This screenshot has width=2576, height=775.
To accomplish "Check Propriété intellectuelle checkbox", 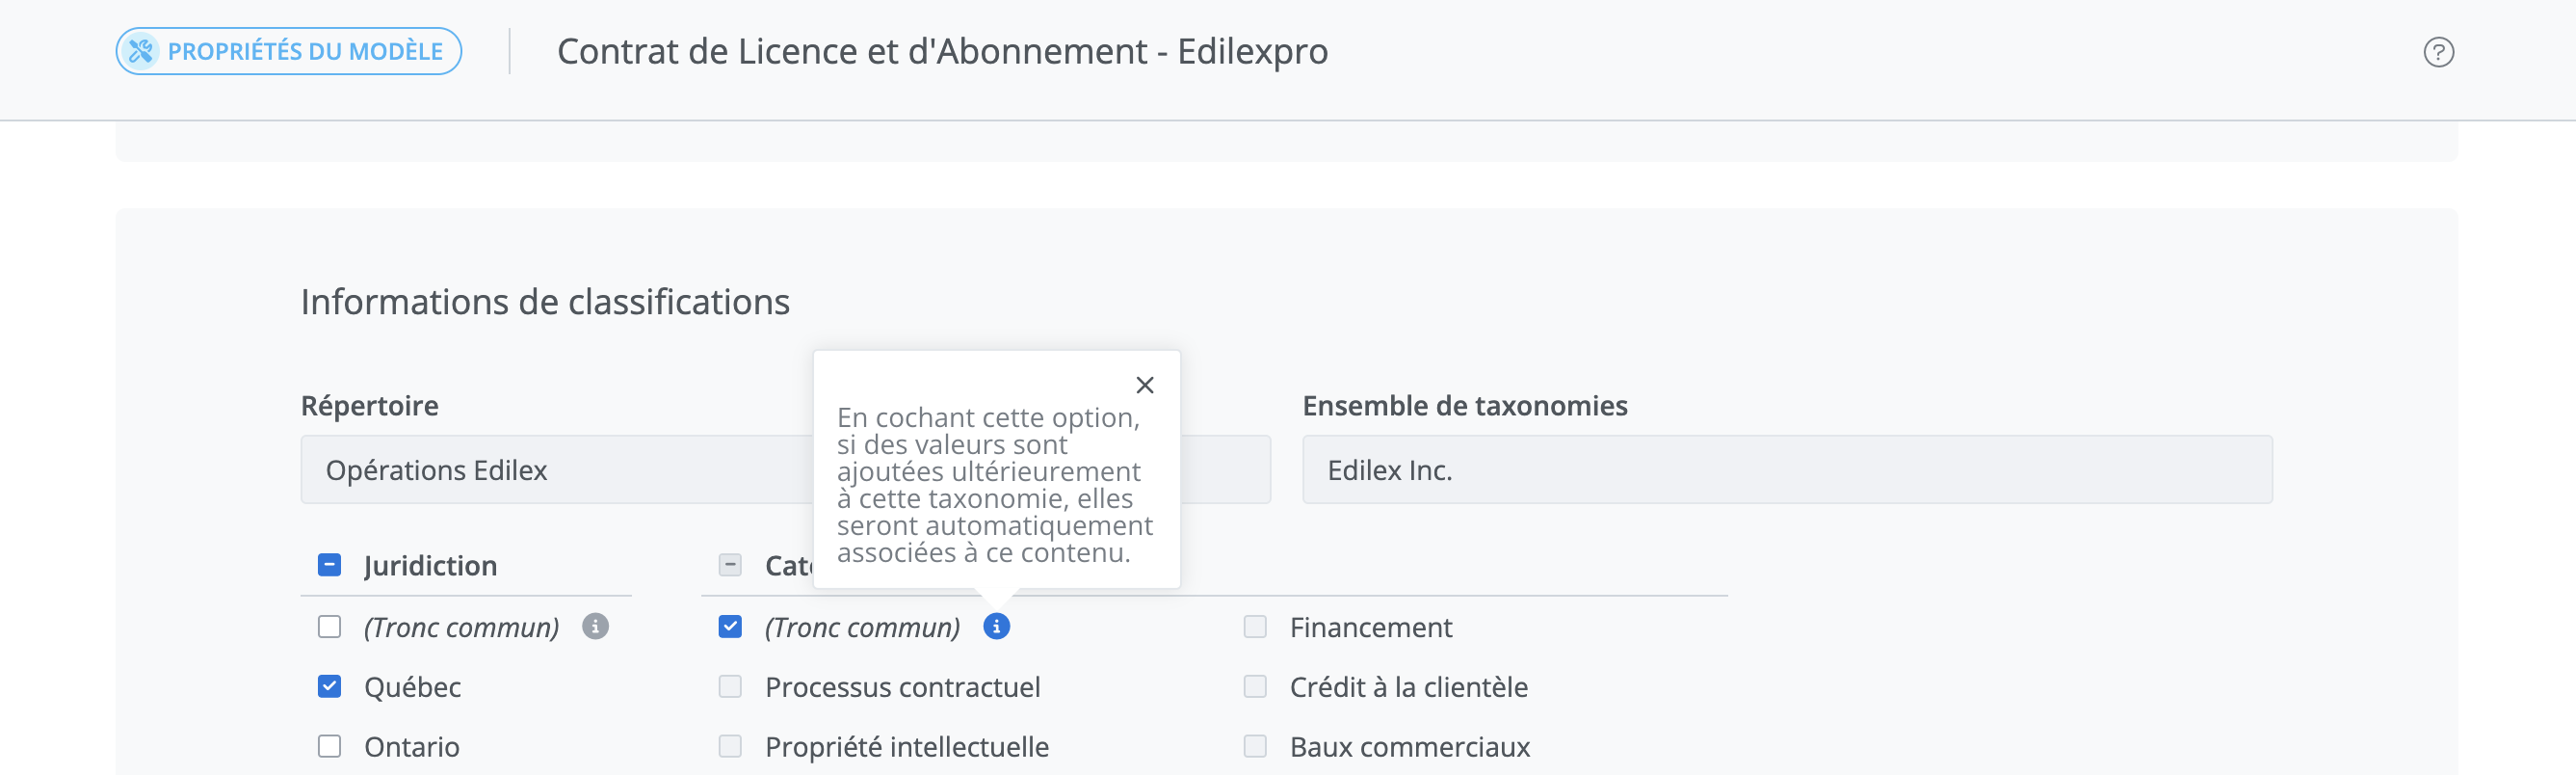I will (x=730, y=747).
